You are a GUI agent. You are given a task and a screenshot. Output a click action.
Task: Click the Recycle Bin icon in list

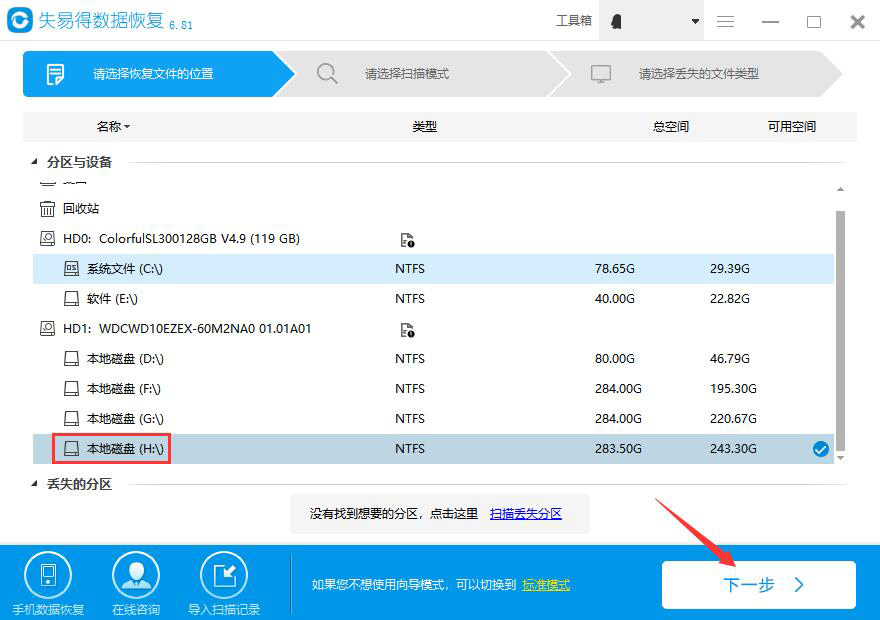coord(48,209)
